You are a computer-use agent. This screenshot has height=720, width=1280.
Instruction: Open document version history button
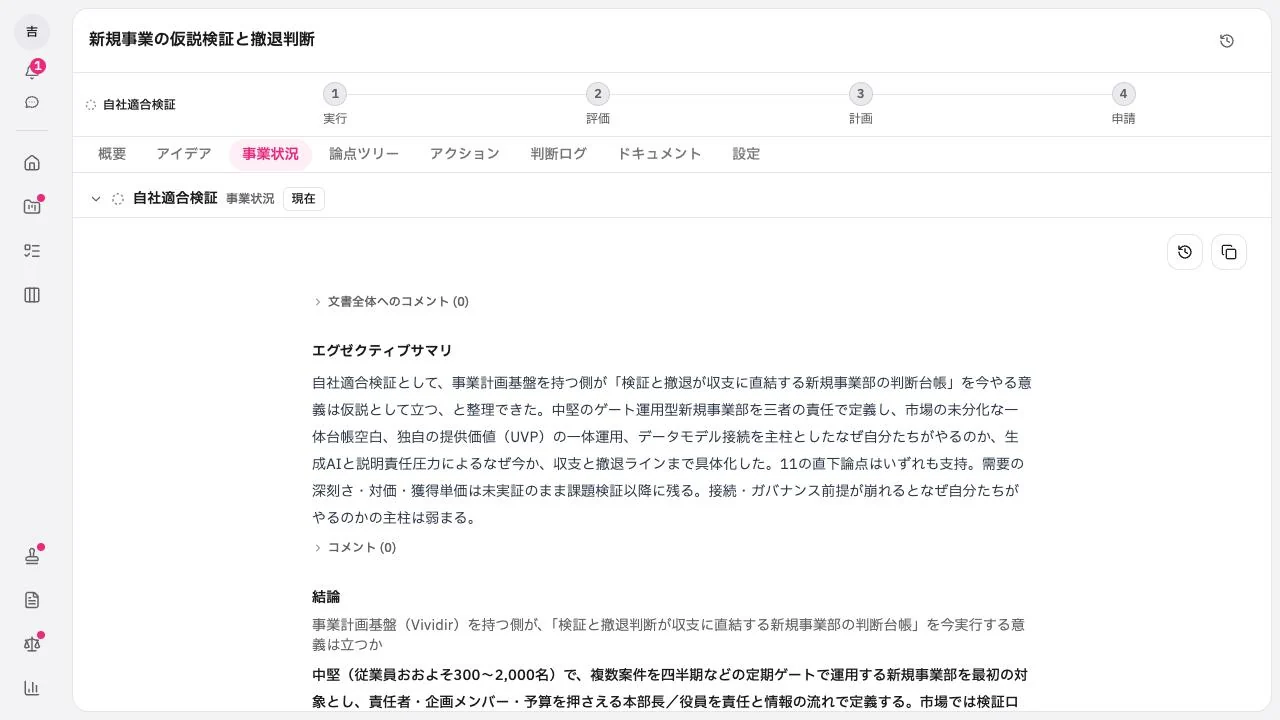click(x=1185, y=252)
